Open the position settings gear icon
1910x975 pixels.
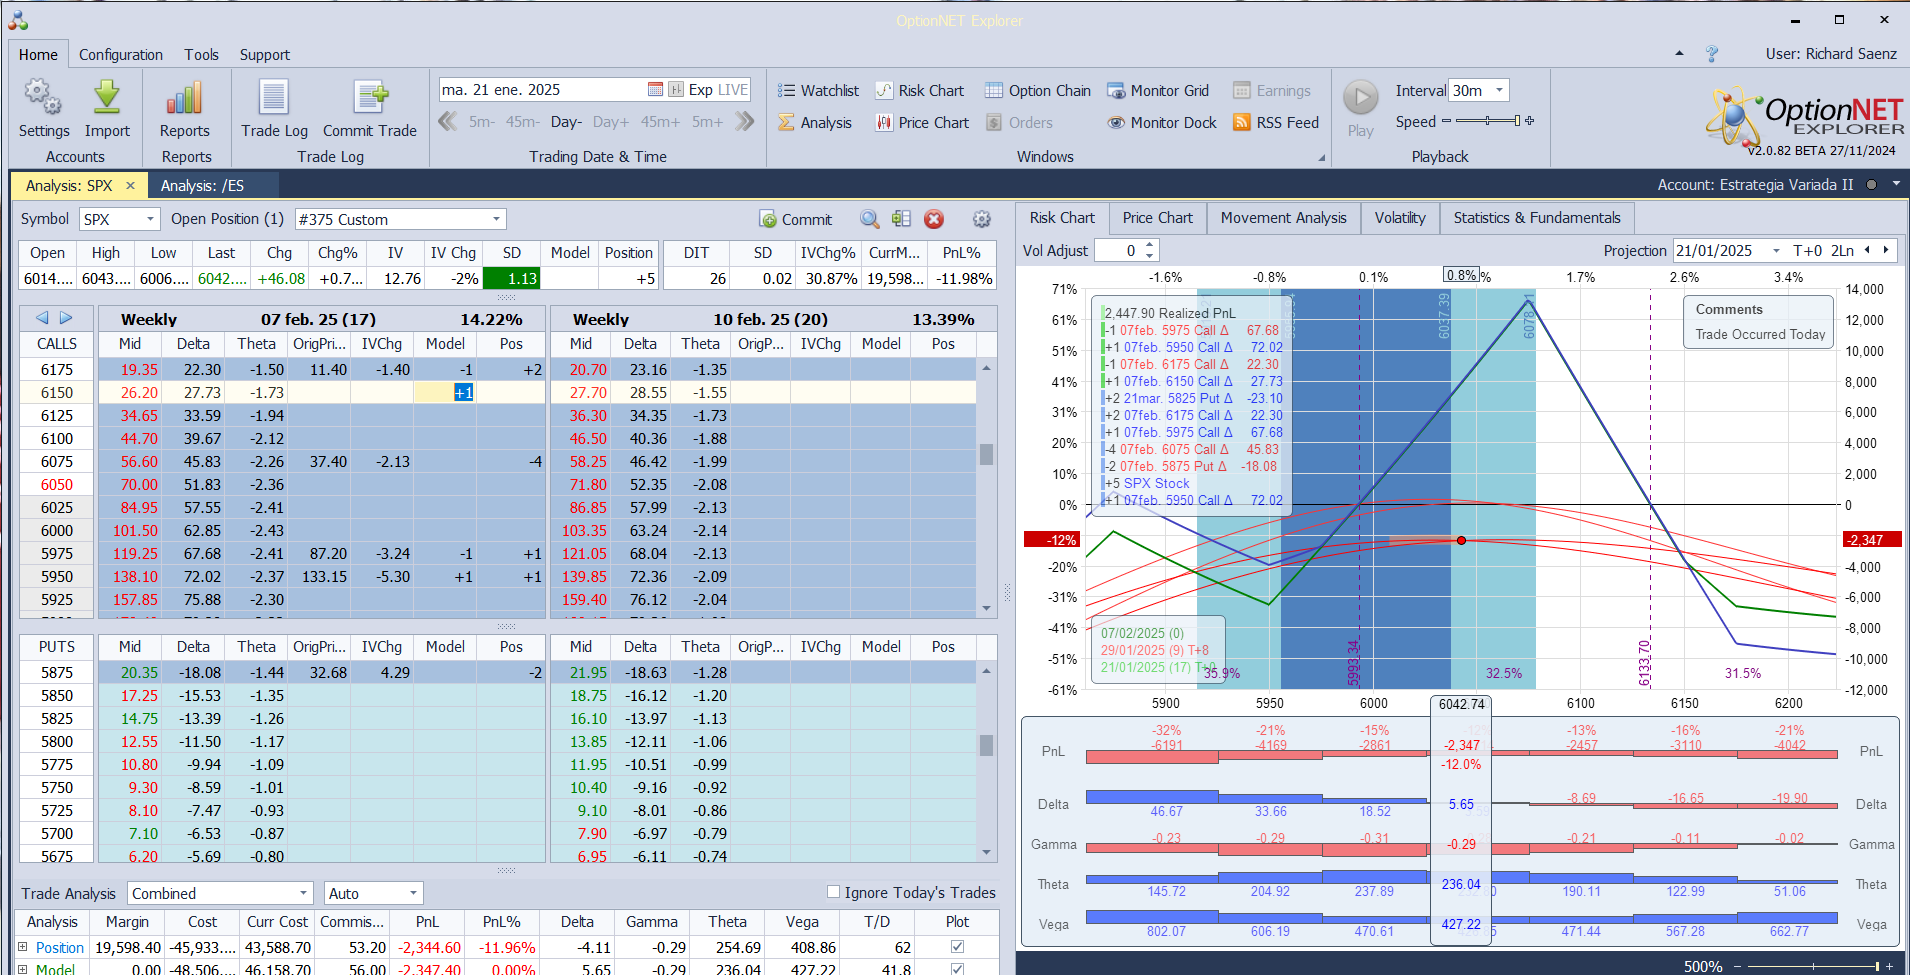(x=982, y=220)
